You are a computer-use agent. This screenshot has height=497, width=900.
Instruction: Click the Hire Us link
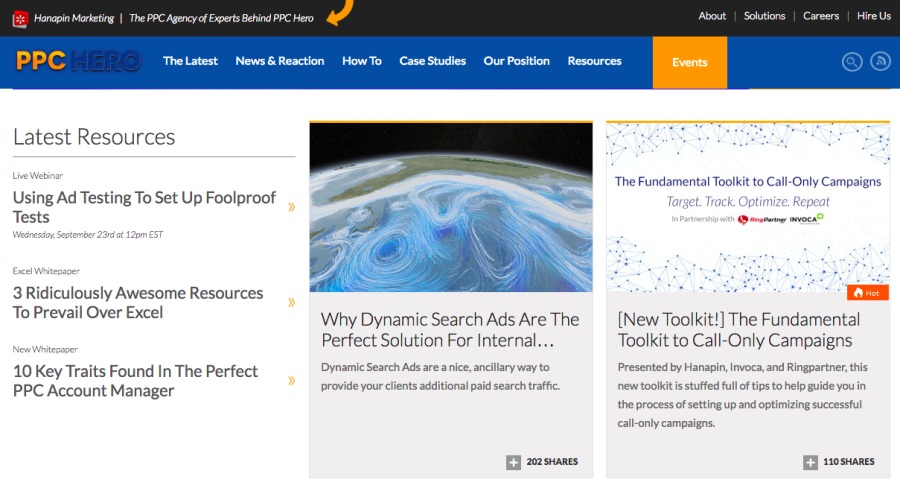(x=874, y=16)
